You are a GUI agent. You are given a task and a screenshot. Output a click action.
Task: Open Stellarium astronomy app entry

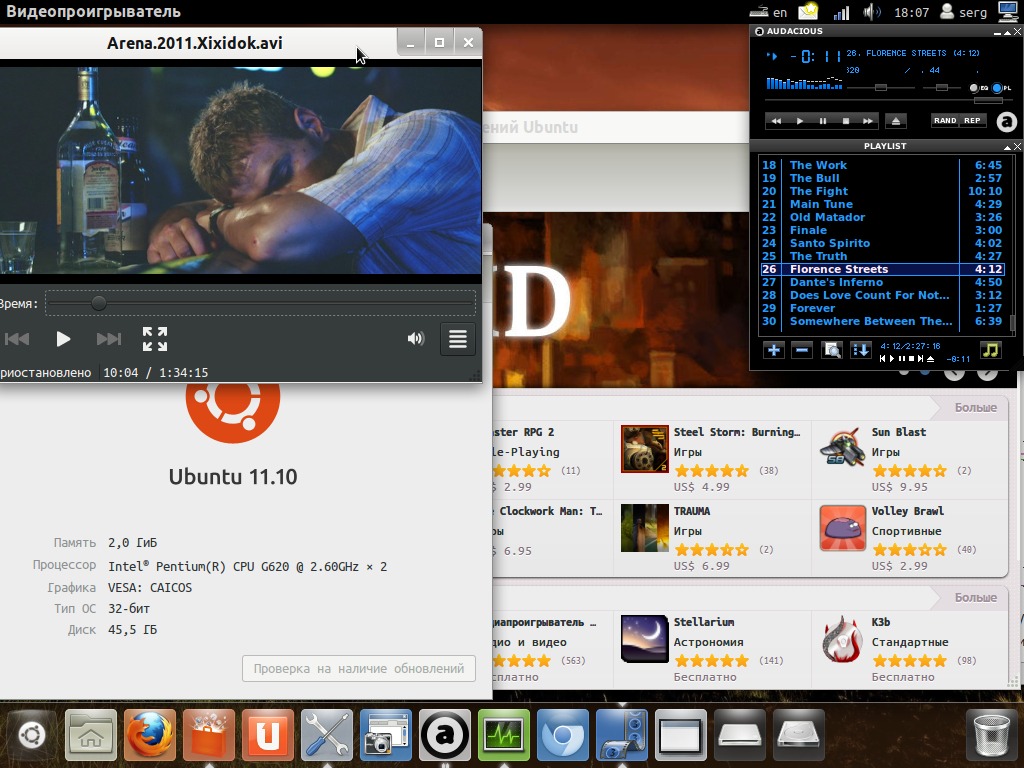click(712, 649)
